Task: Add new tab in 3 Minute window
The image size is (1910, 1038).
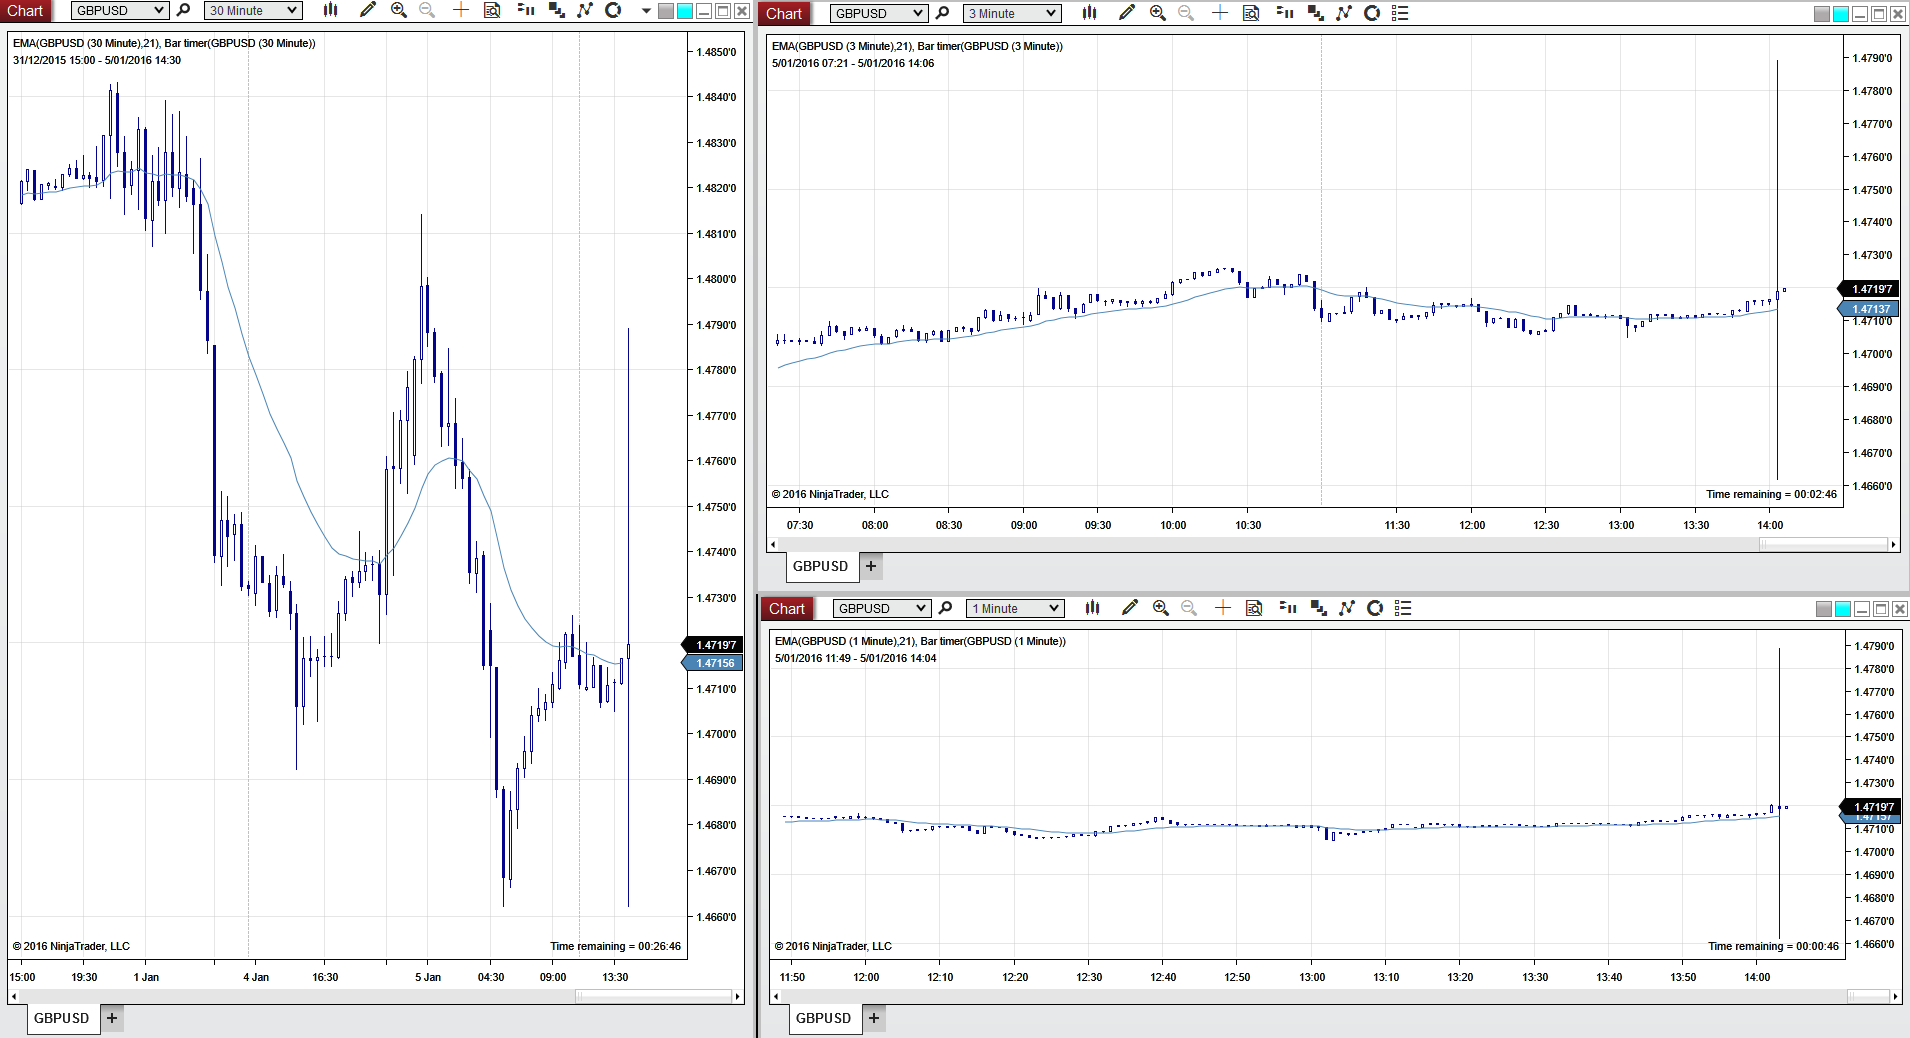Action: point(871,566)
